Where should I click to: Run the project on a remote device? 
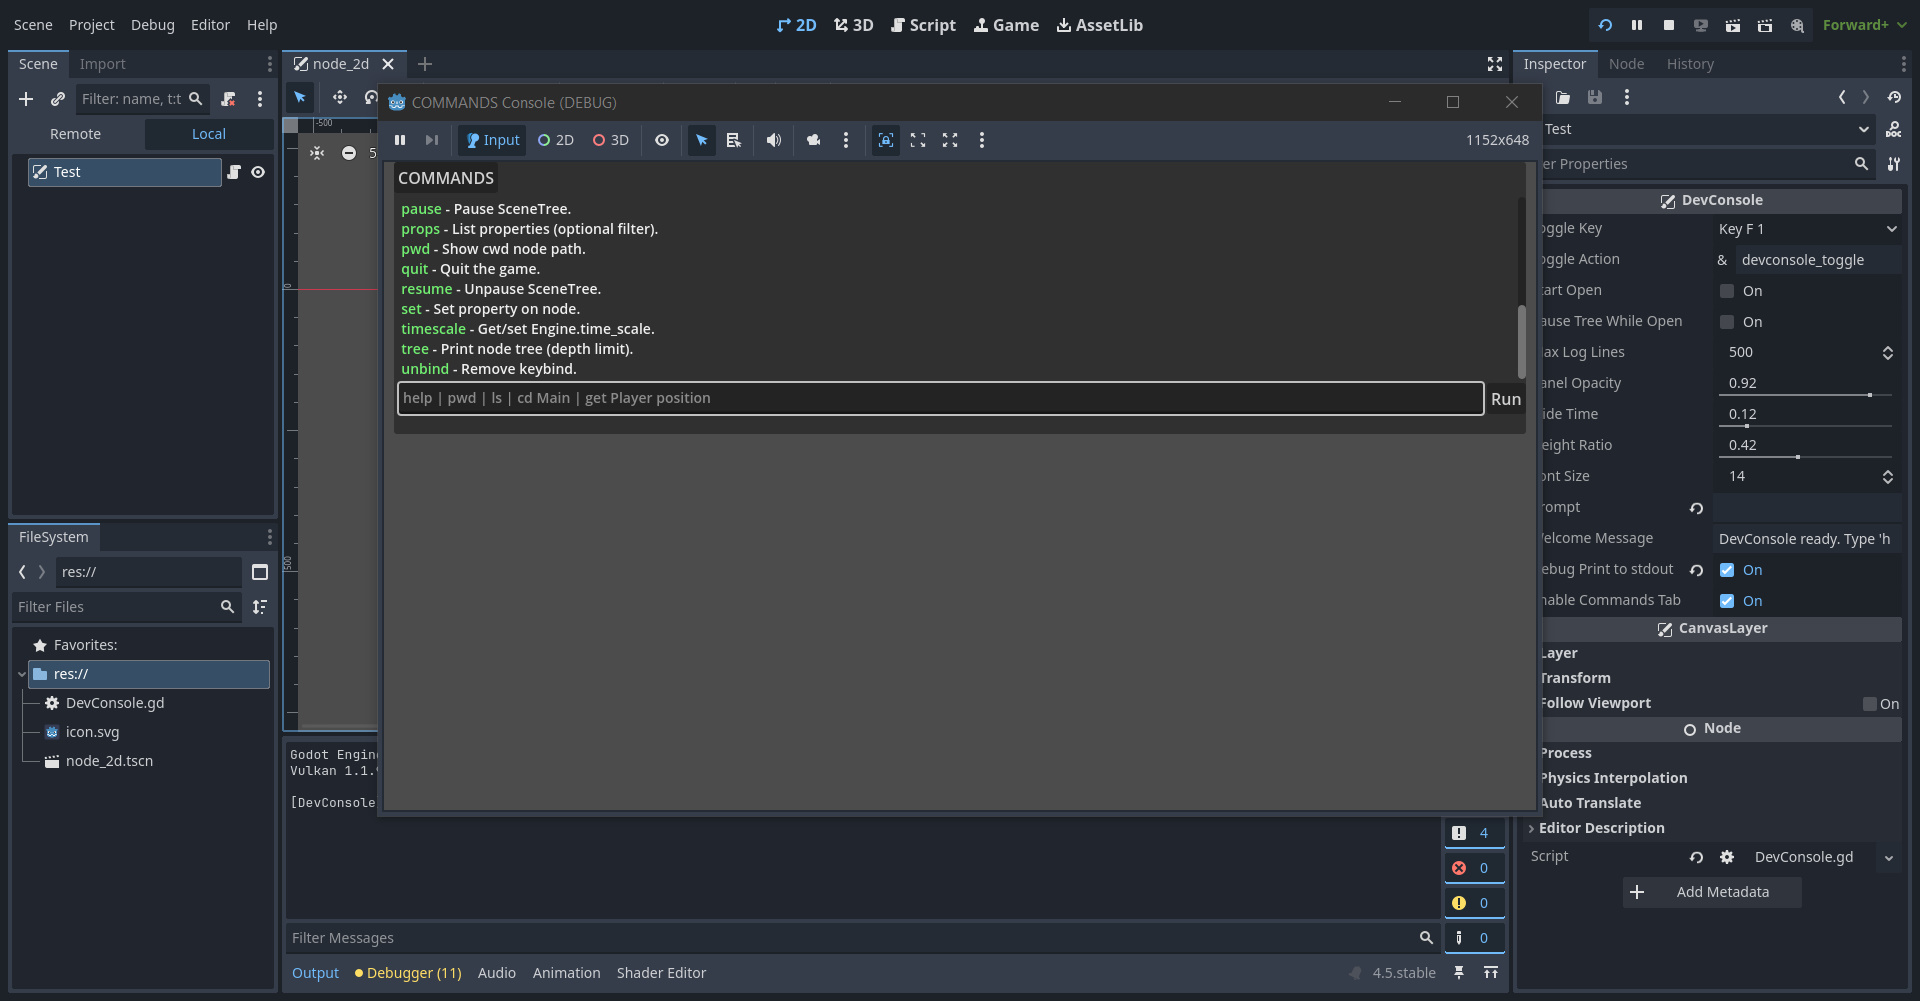1701,25
